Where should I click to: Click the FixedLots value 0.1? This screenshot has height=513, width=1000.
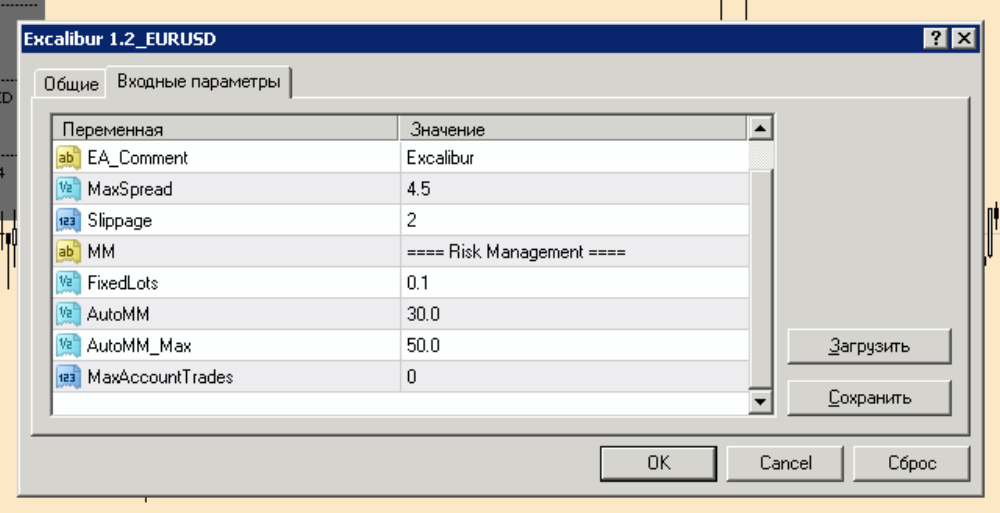575,283
